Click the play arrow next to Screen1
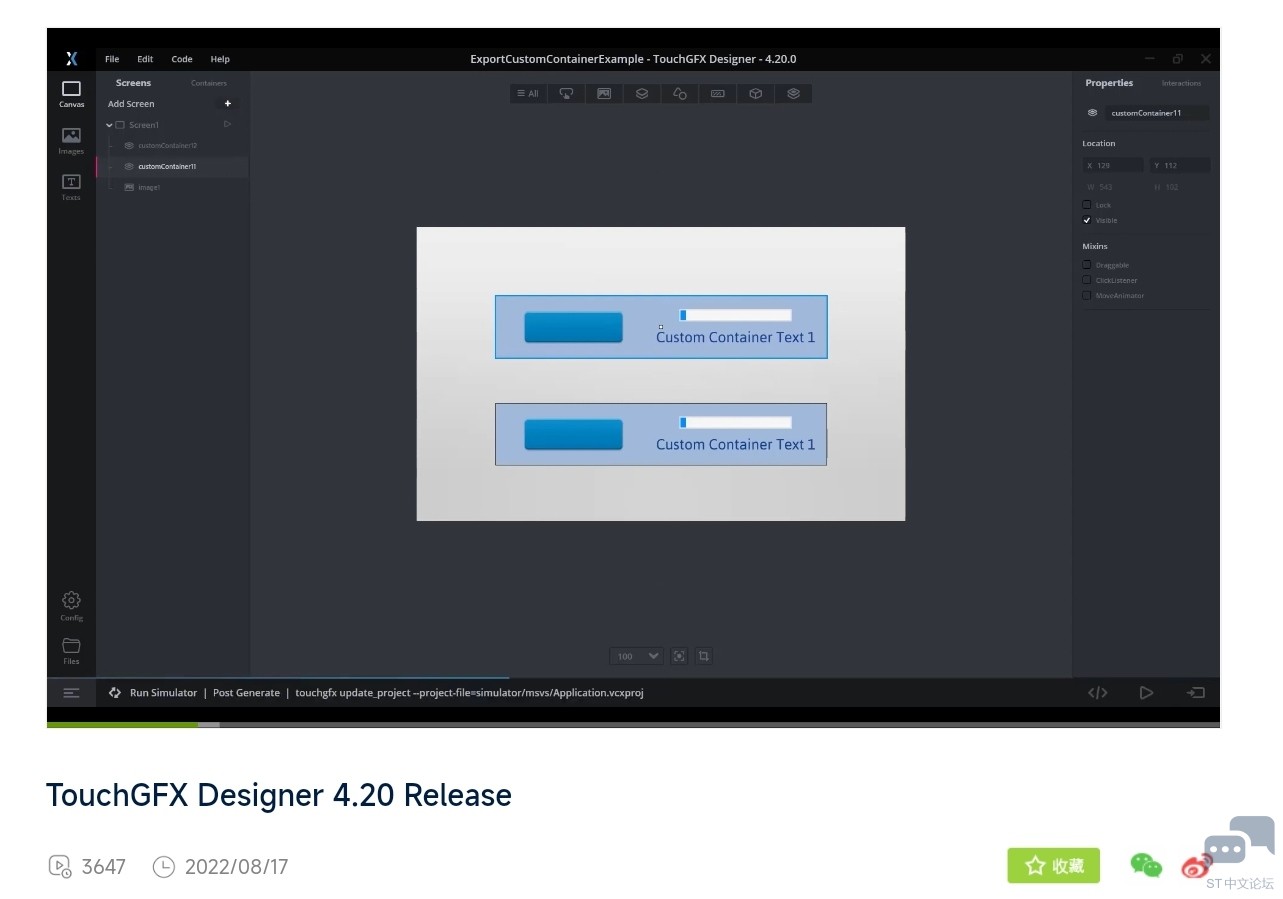The height and width of the screenshot is (899, 1283). tap(228, 125)
